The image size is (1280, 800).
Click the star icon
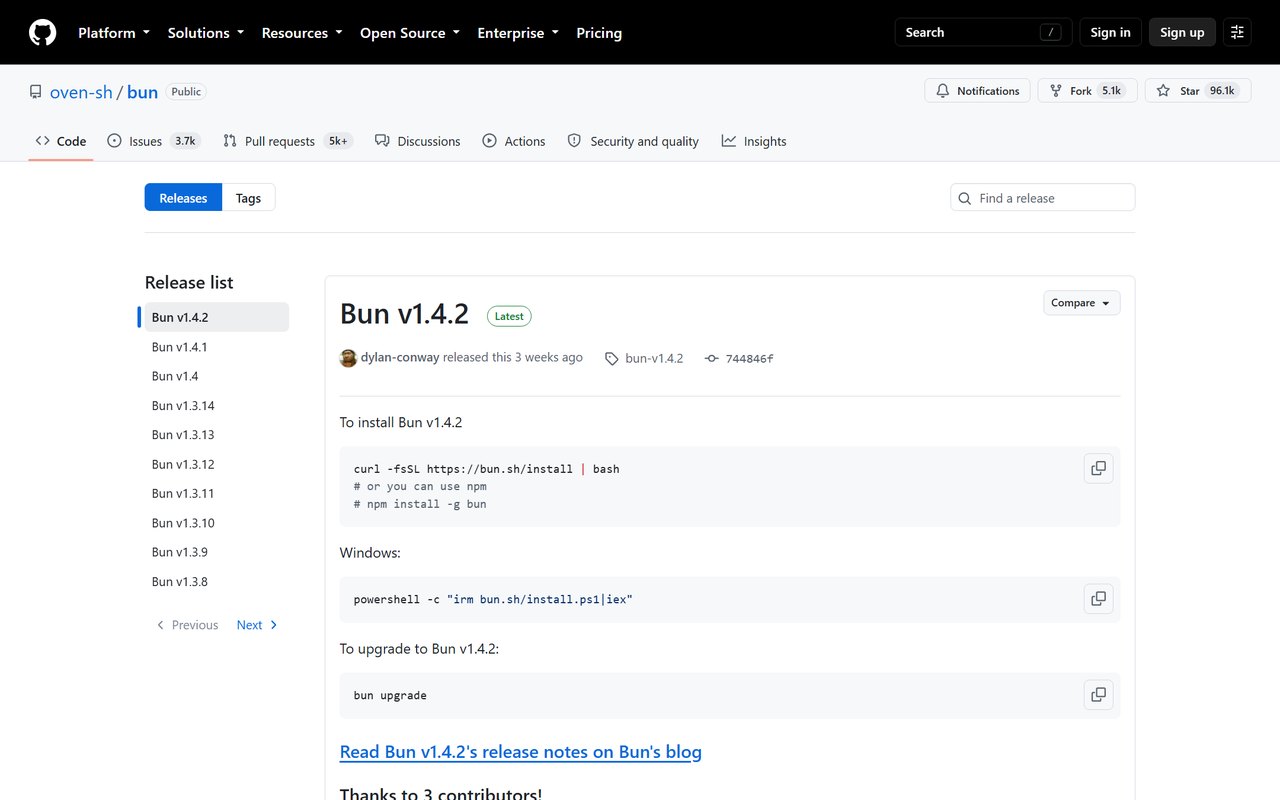point(1163,91)
